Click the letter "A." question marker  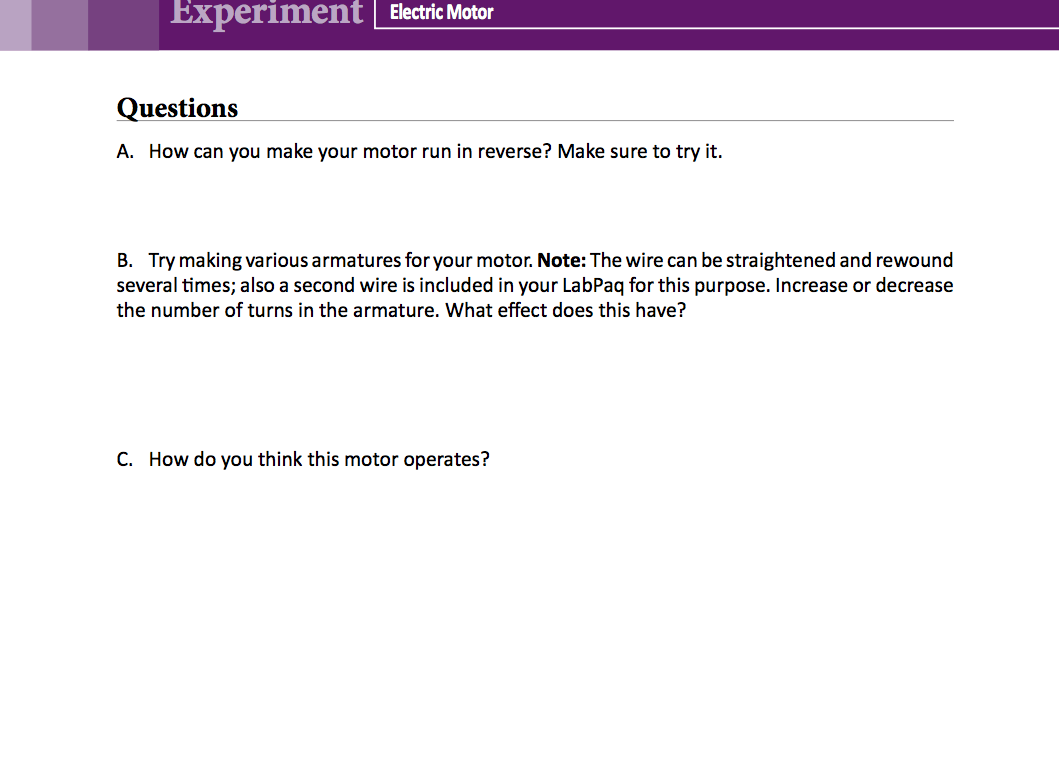pyautogui.click(x=126, y=152)
